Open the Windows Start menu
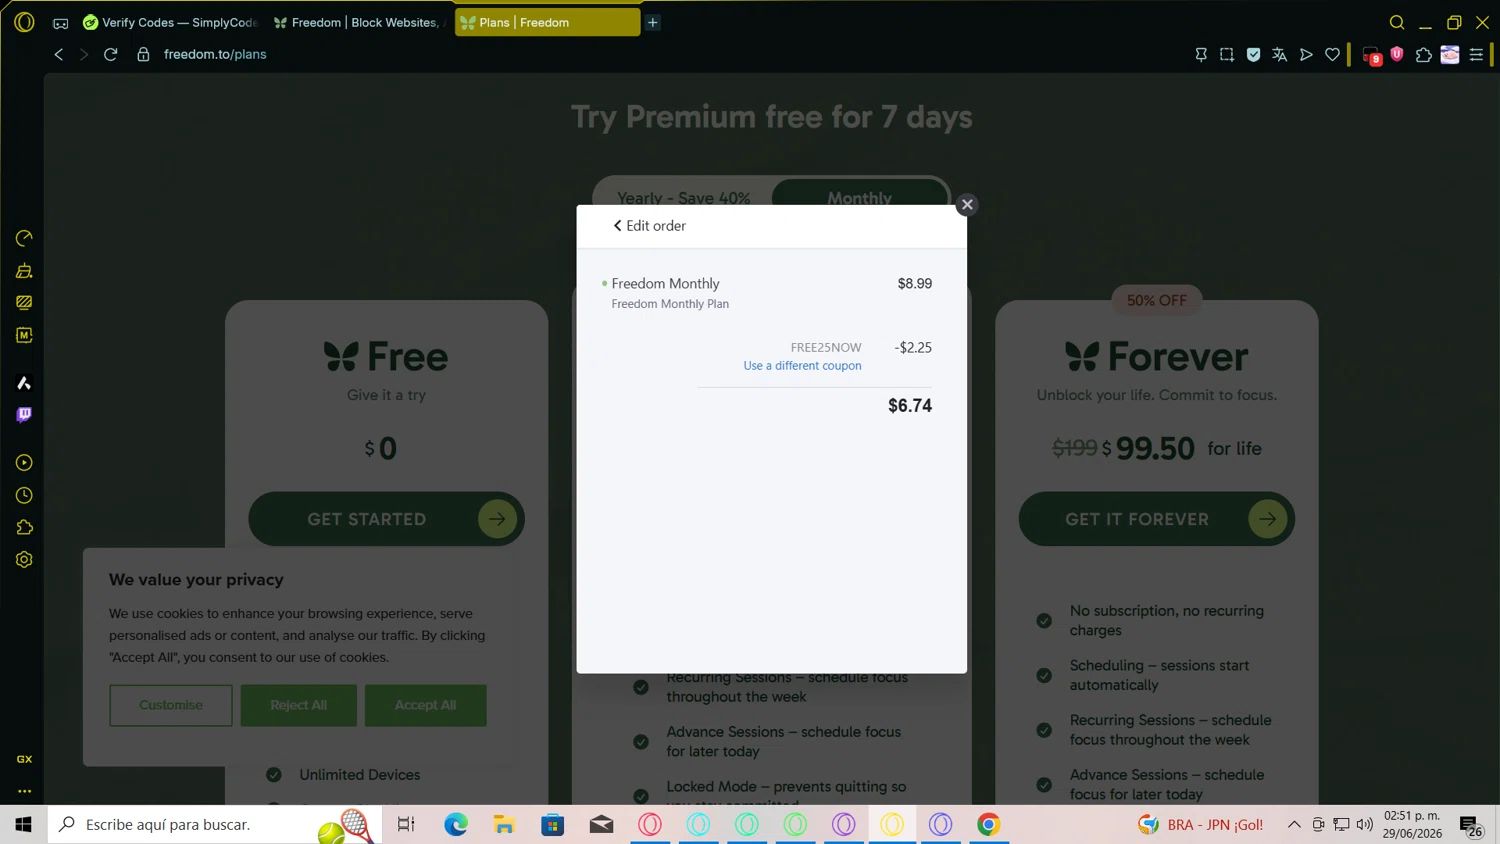The width and height of the screenshot is (1500, 844). (x=23, y=824)
